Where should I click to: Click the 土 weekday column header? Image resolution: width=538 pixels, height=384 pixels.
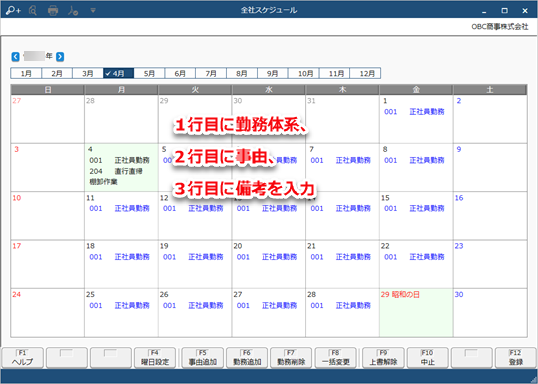[x=490, y=90]
